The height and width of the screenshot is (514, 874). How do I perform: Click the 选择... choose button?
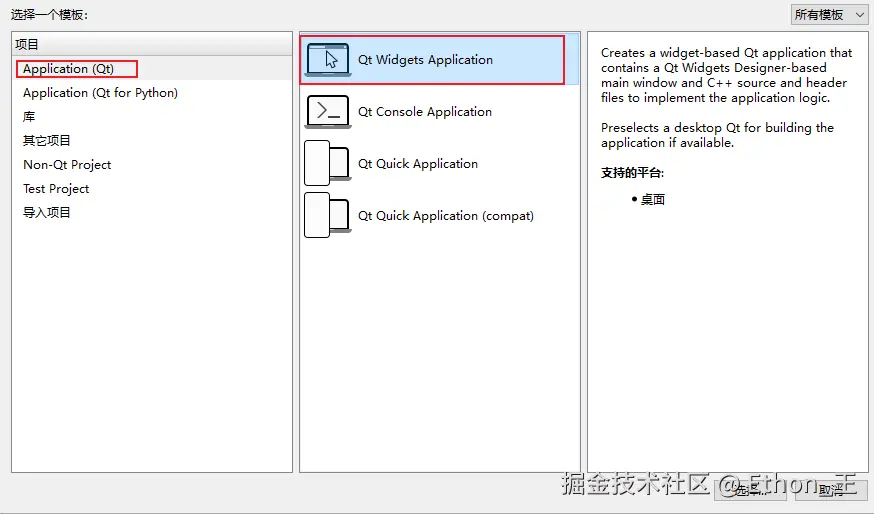pos(750,489)
